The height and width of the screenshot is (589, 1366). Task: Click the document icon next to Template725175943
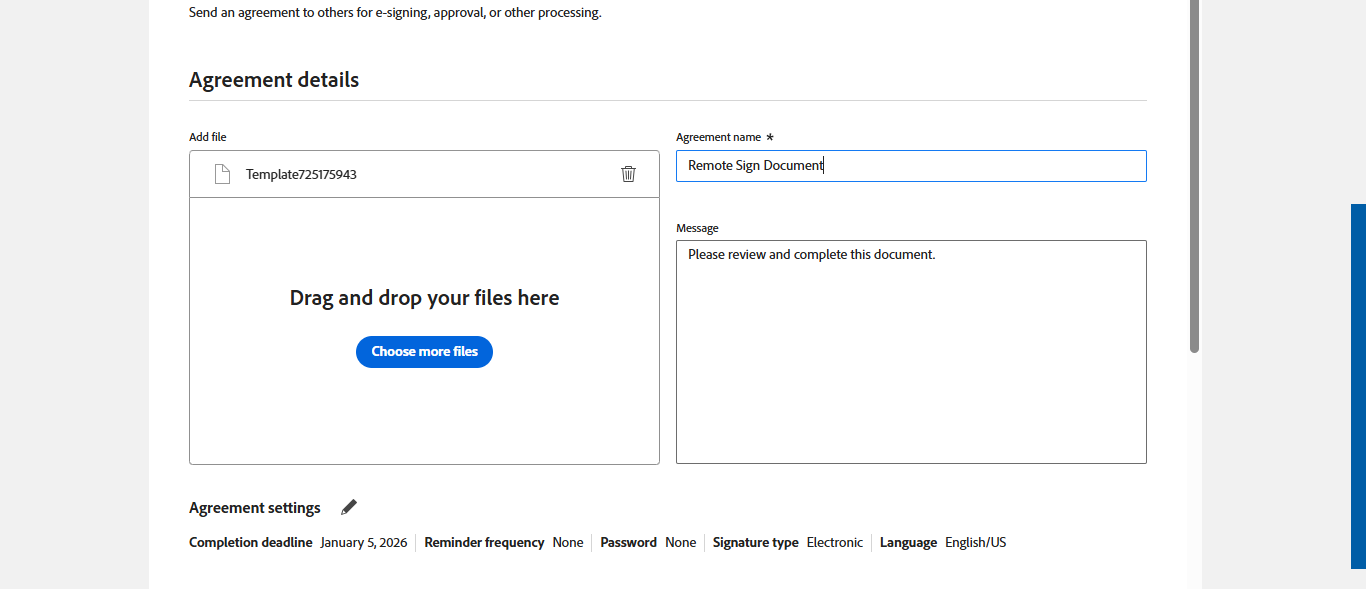tap(222, 174)
